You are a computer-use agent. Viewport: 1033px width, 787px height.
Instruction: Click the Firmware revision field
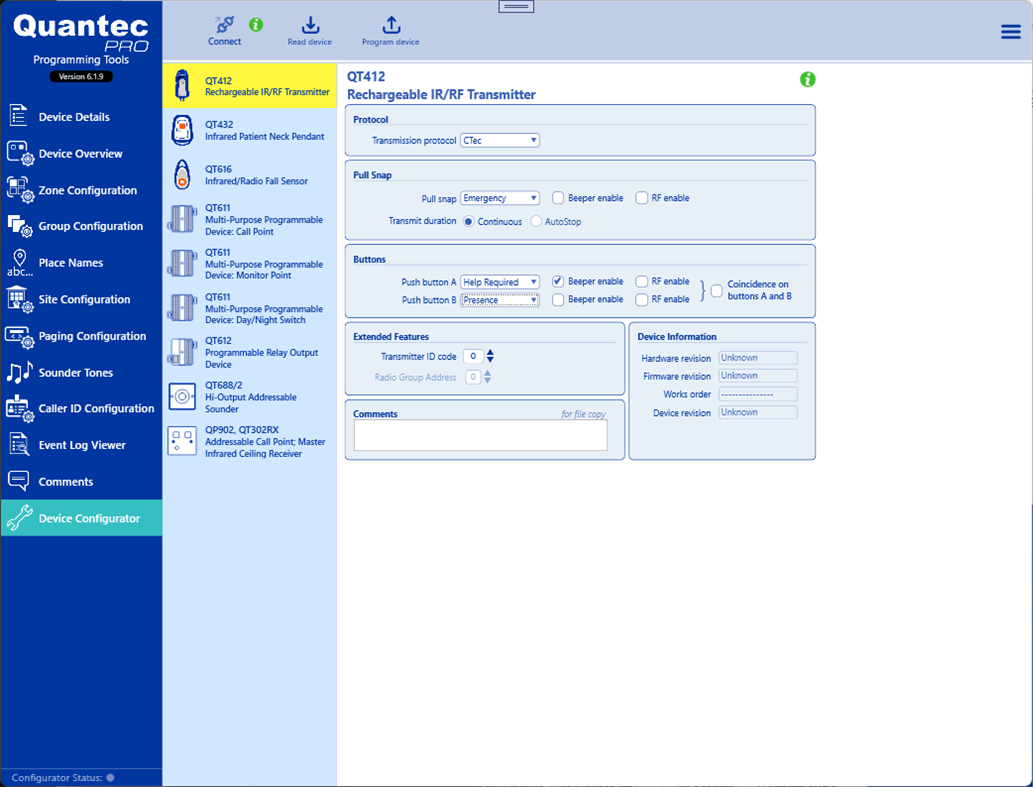click(758, 375)
